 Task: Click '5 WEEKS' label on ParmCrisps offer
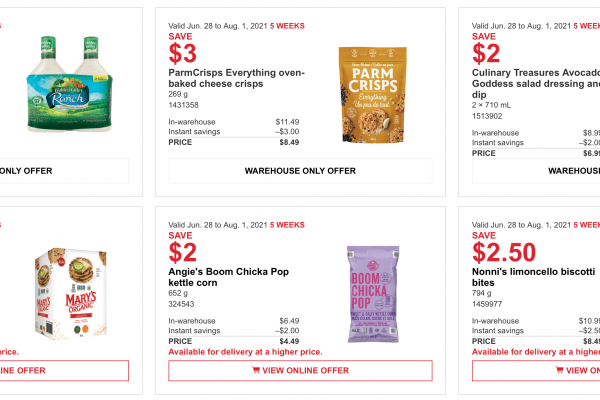pyautogui.click(x=283, y=25)
